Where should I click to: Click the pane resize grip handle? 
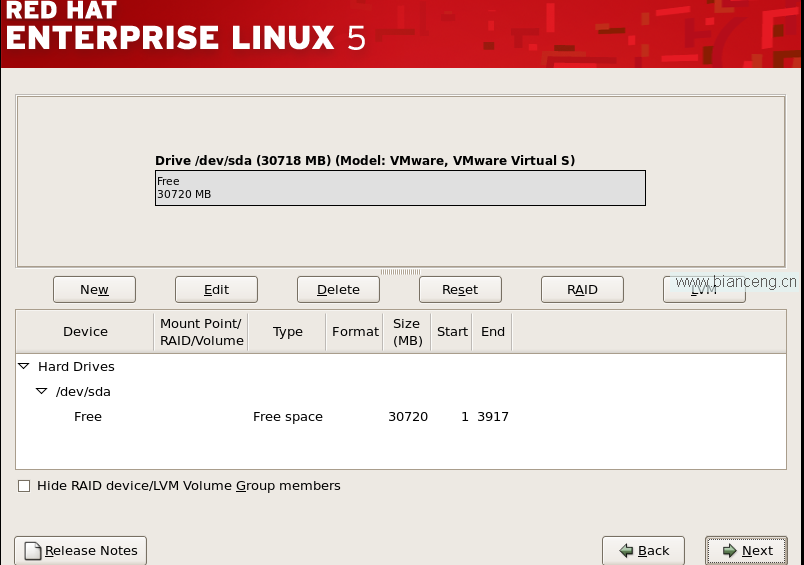point(400,272)
